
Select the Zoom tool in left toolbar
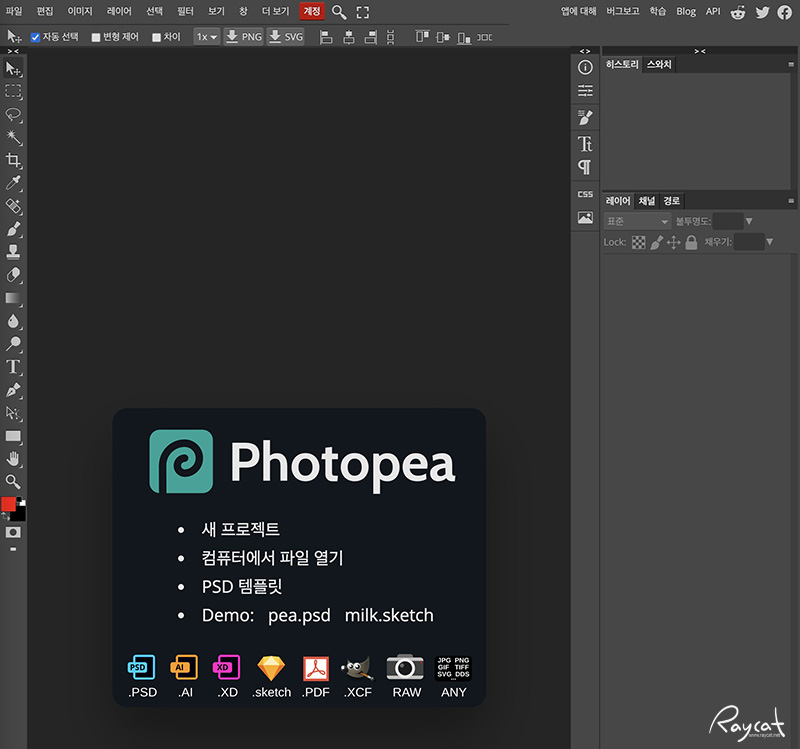pyautogui.click(x=13, y=482)
